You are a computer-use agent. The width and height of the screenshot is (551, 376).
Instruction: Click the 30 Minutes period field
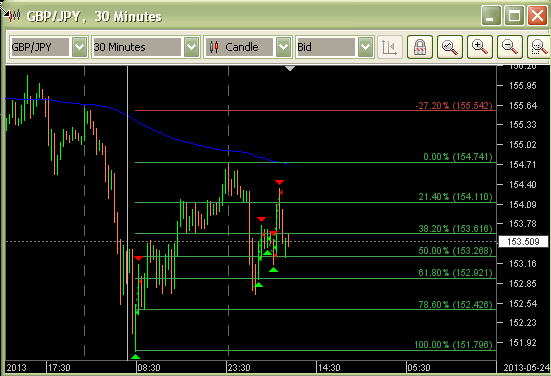(137, 47)
